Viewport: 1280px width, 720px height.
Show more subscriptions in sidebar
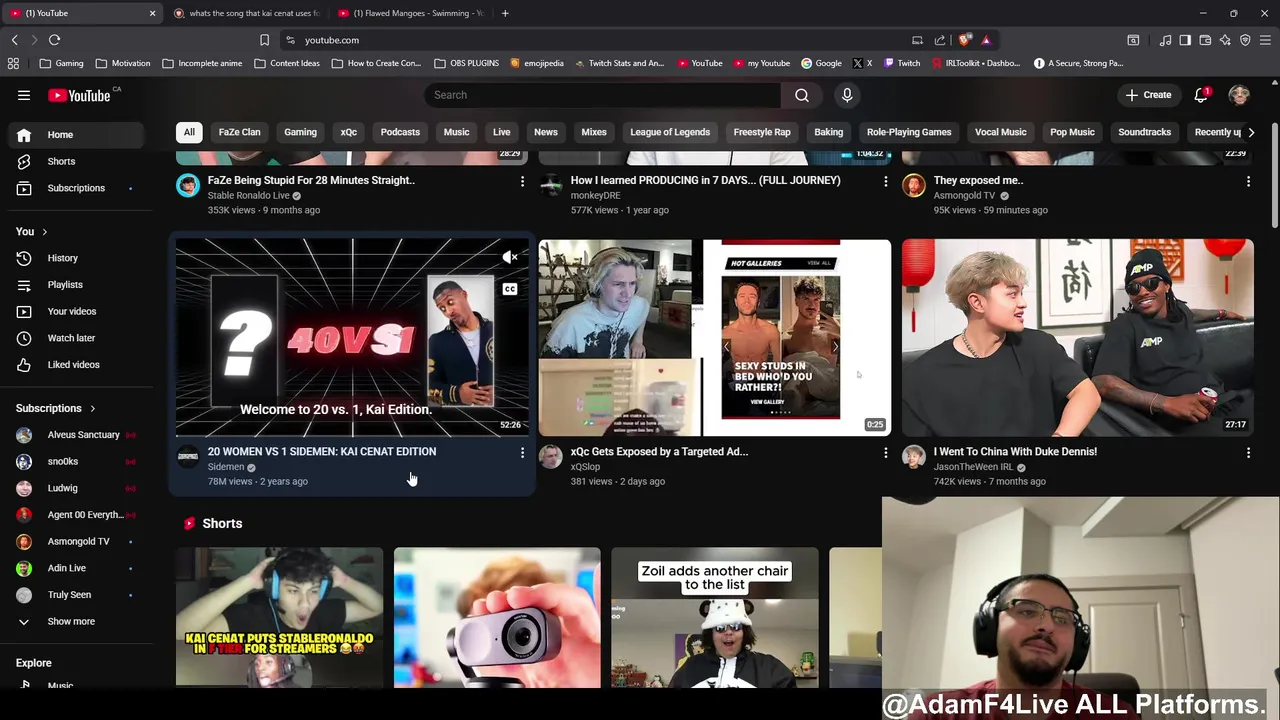pyautogui.click(x=74, y=621)
